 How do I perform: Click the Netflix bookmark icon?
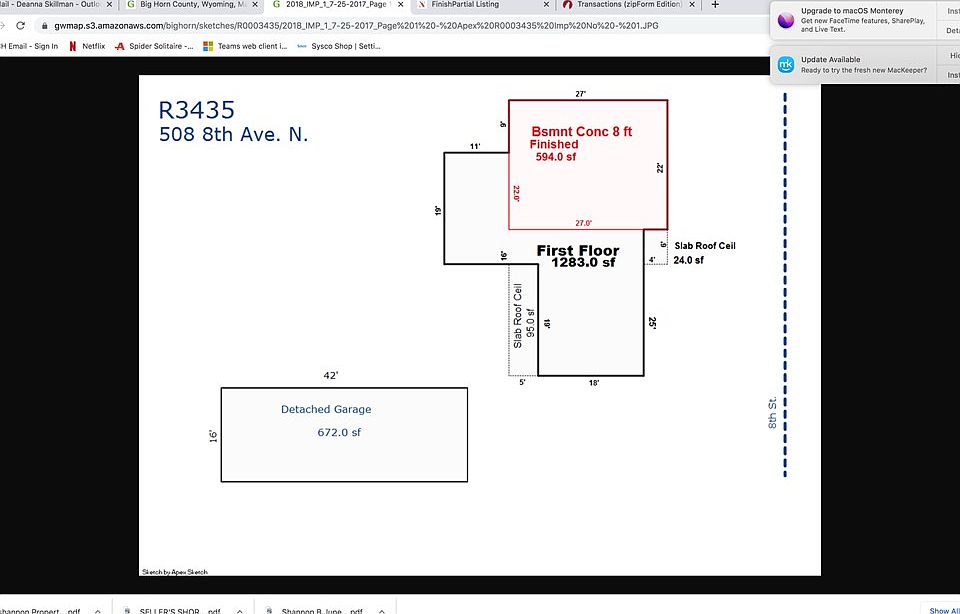[x=73, y=46]
